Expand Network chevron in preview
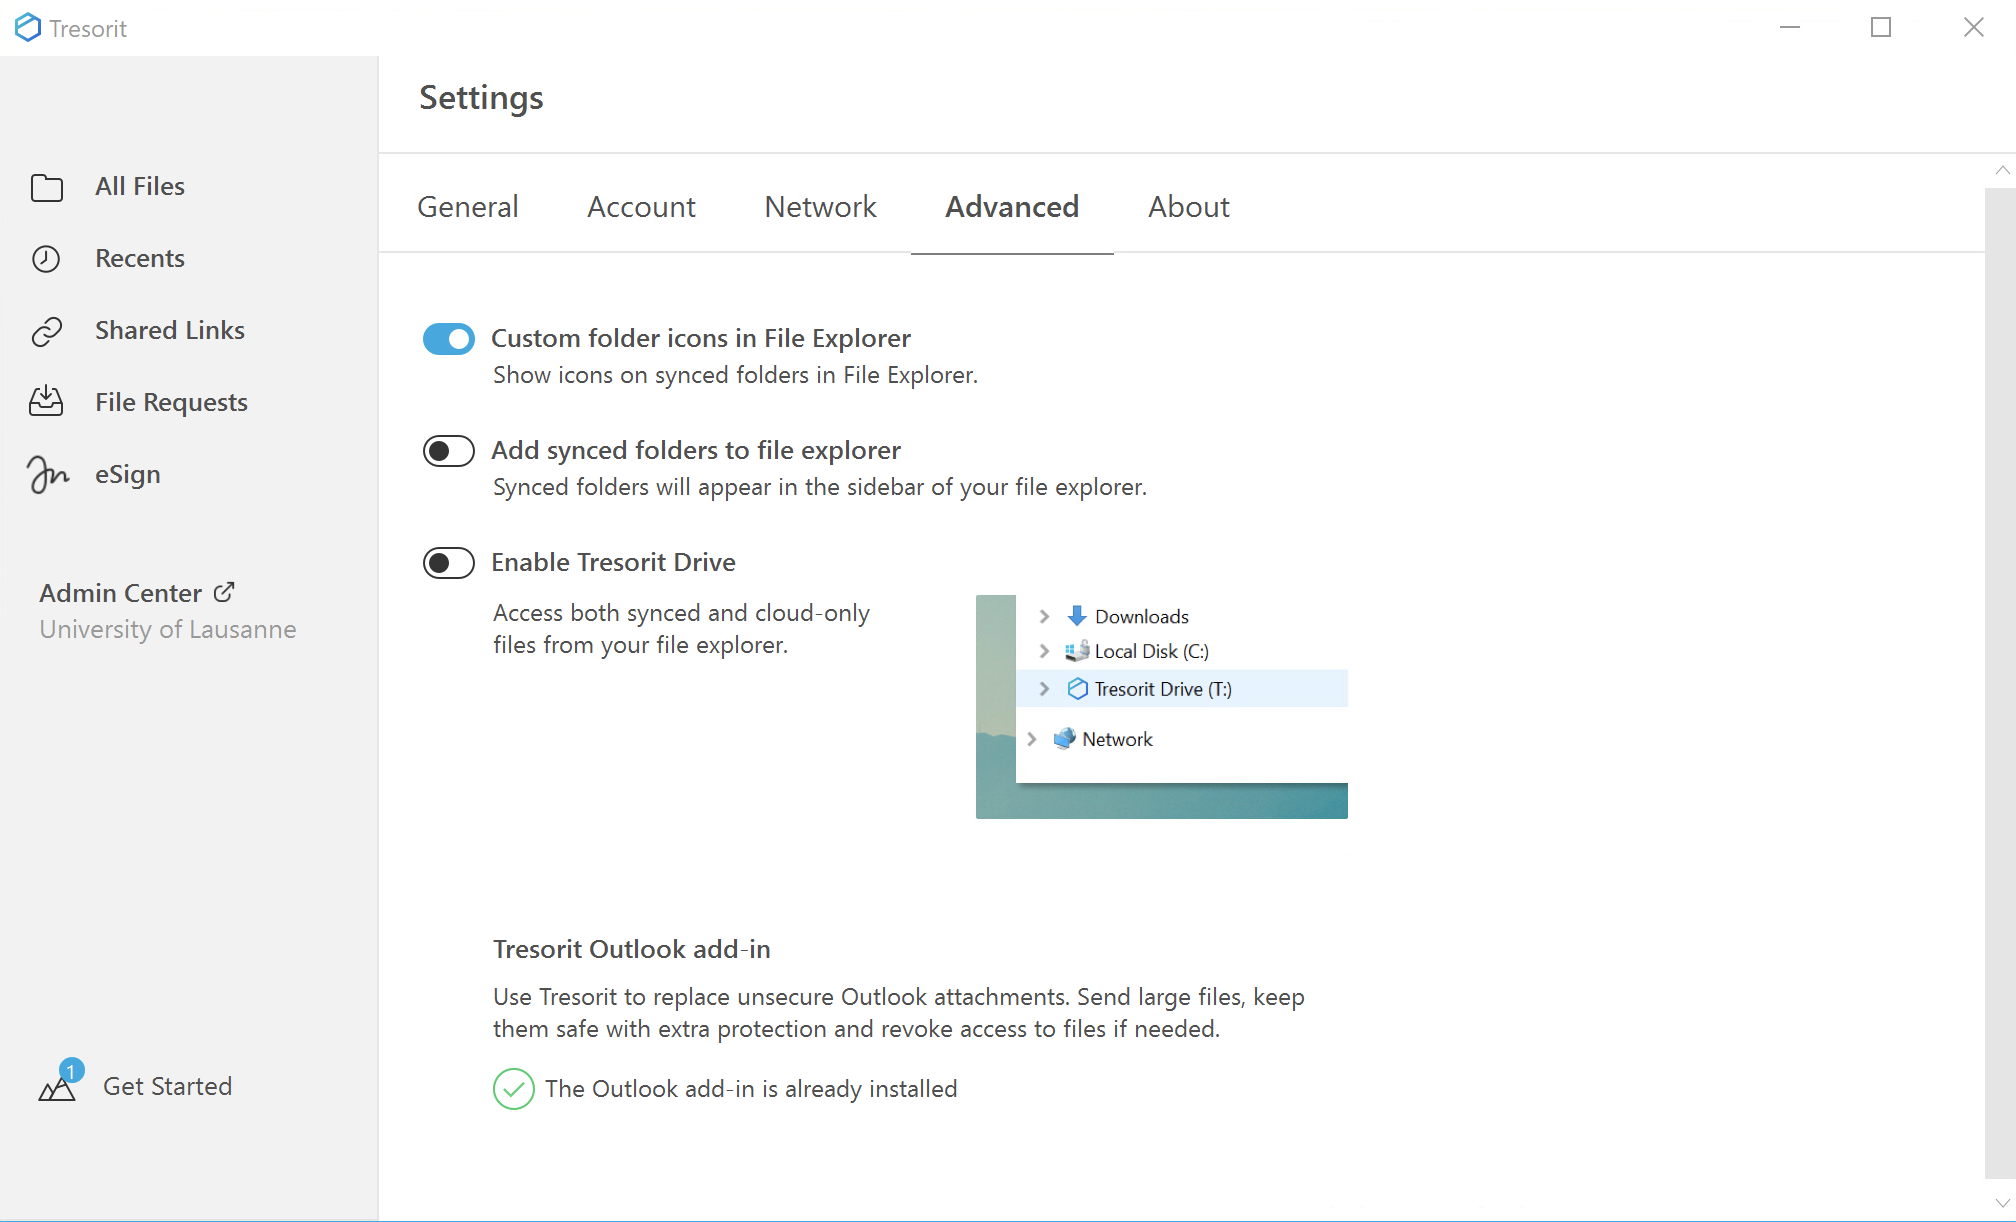This screenshot has height=1222, width=2016. pyautogui.click(x=1032, y=739)
